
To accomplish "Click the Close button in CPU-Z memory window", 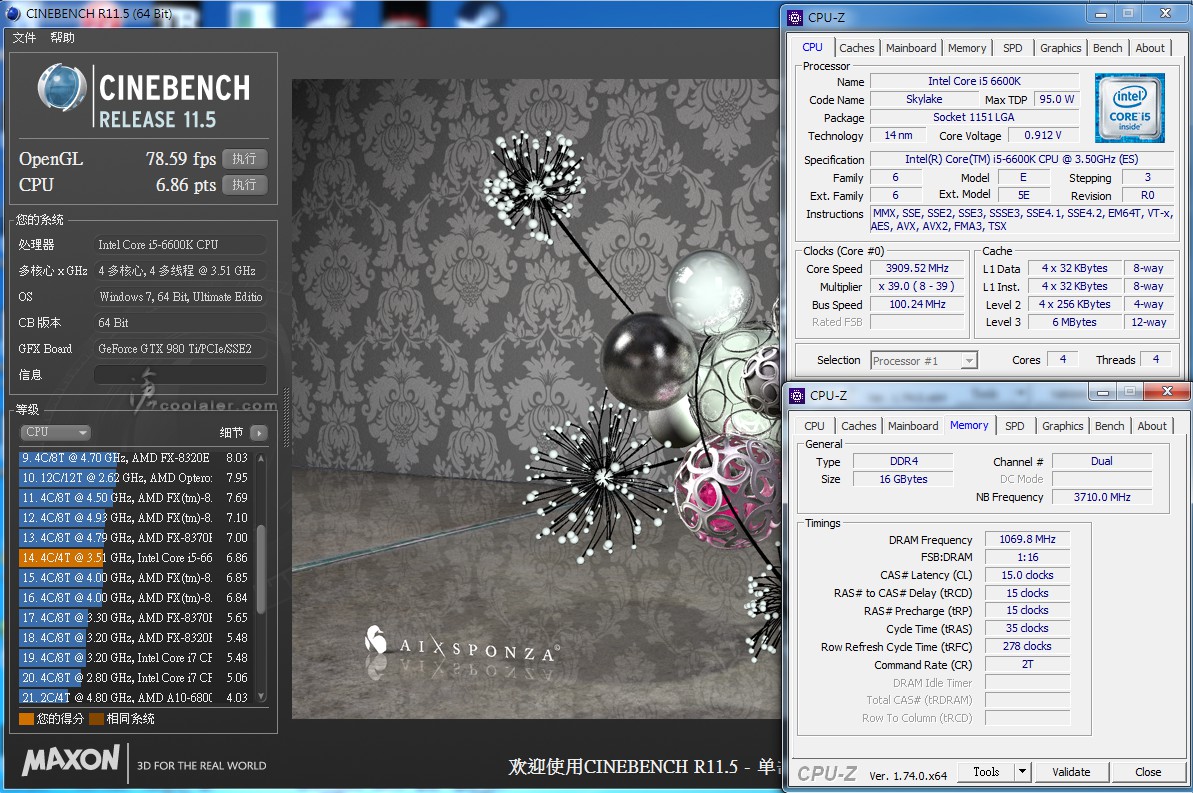I will (x=1148, y=772).
